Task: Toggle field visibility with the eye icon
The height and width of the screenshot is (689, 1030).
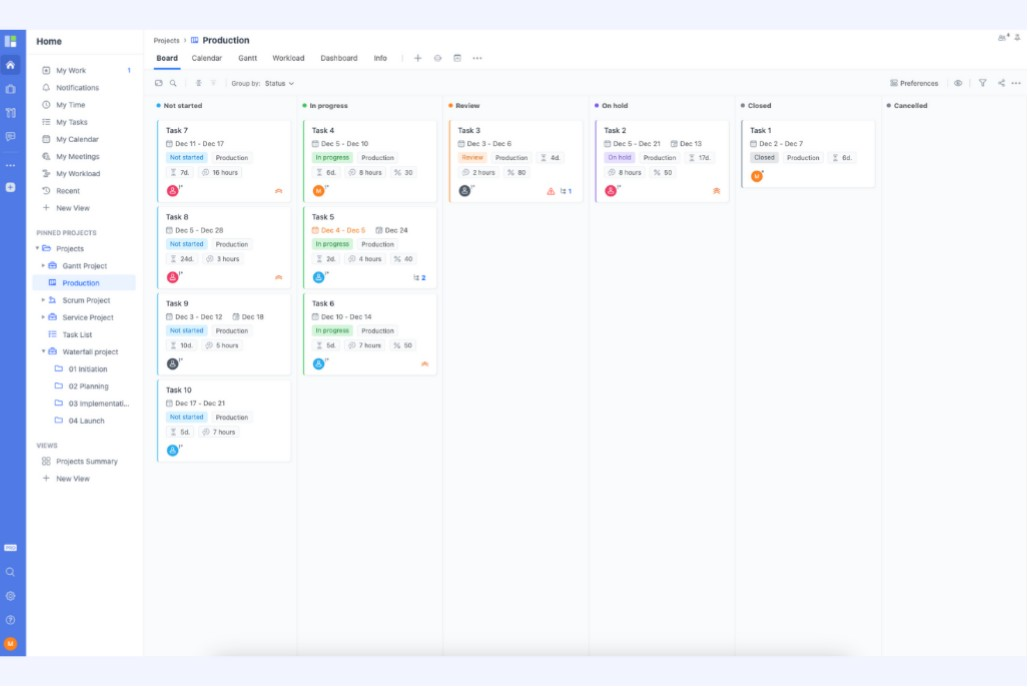Action: point(958,83)
